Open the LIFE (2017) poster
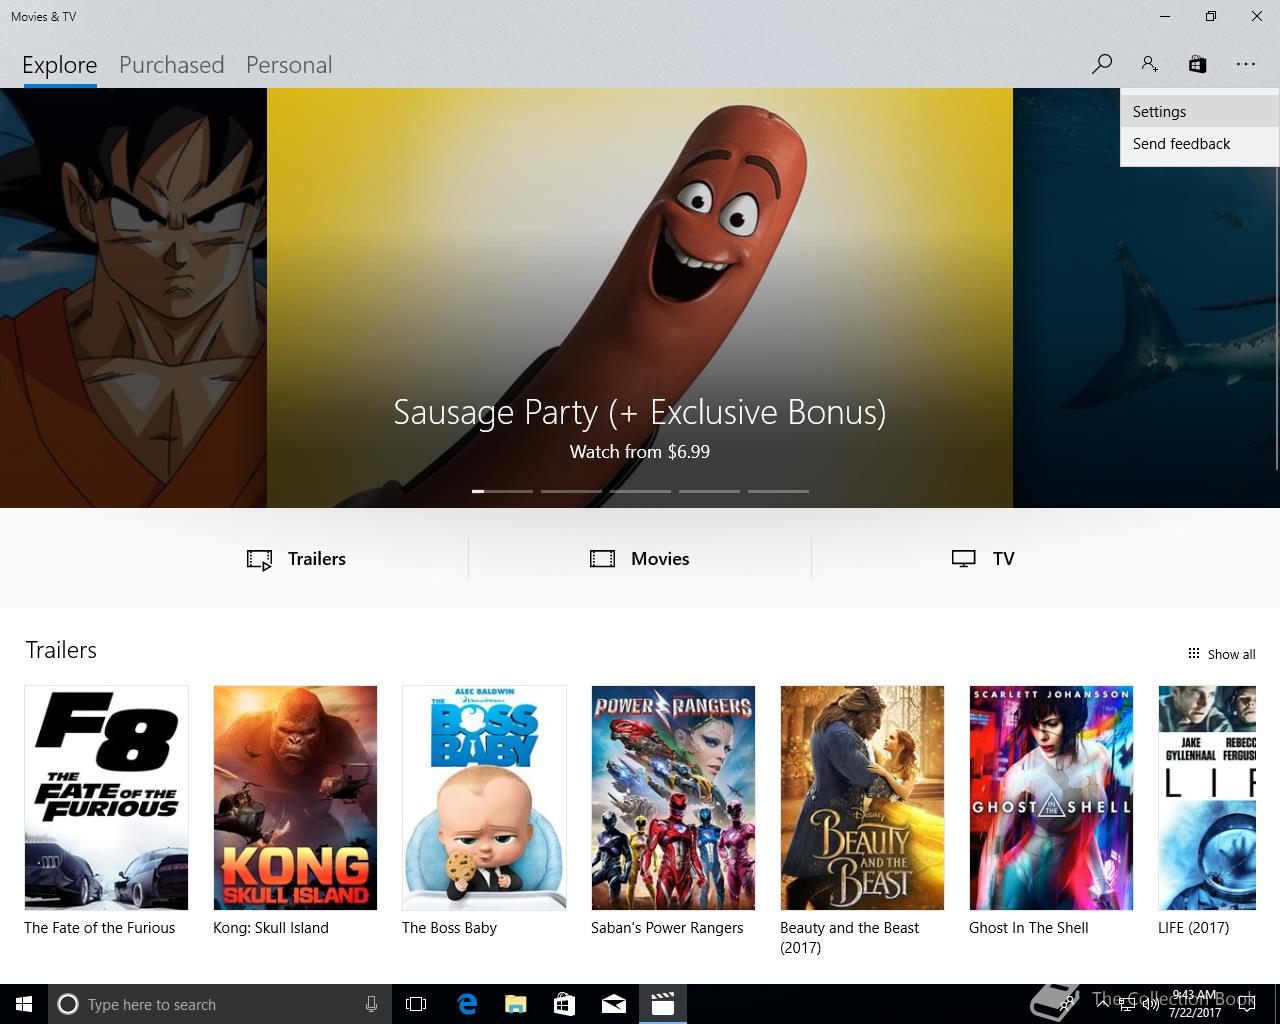This screenshot has height=1024, width=1280. click(1207, 798)
